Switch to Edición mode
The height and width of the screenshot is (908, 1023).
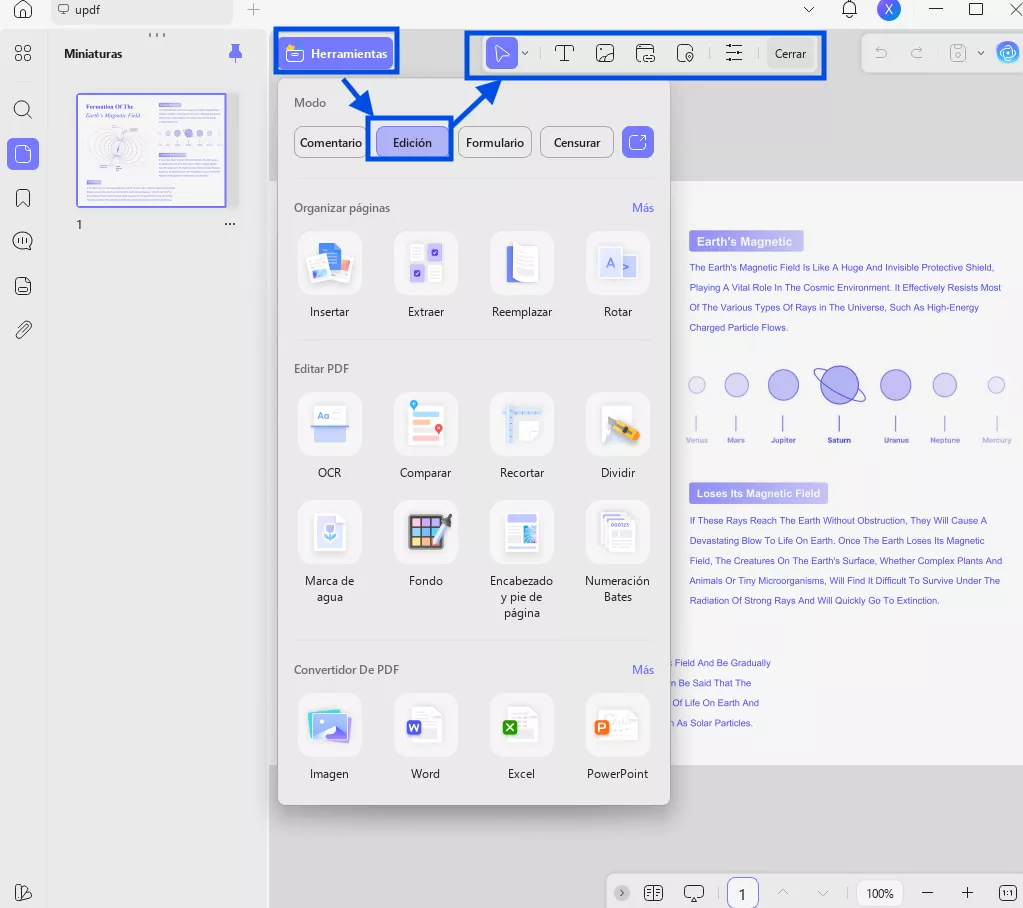(412, 142)
